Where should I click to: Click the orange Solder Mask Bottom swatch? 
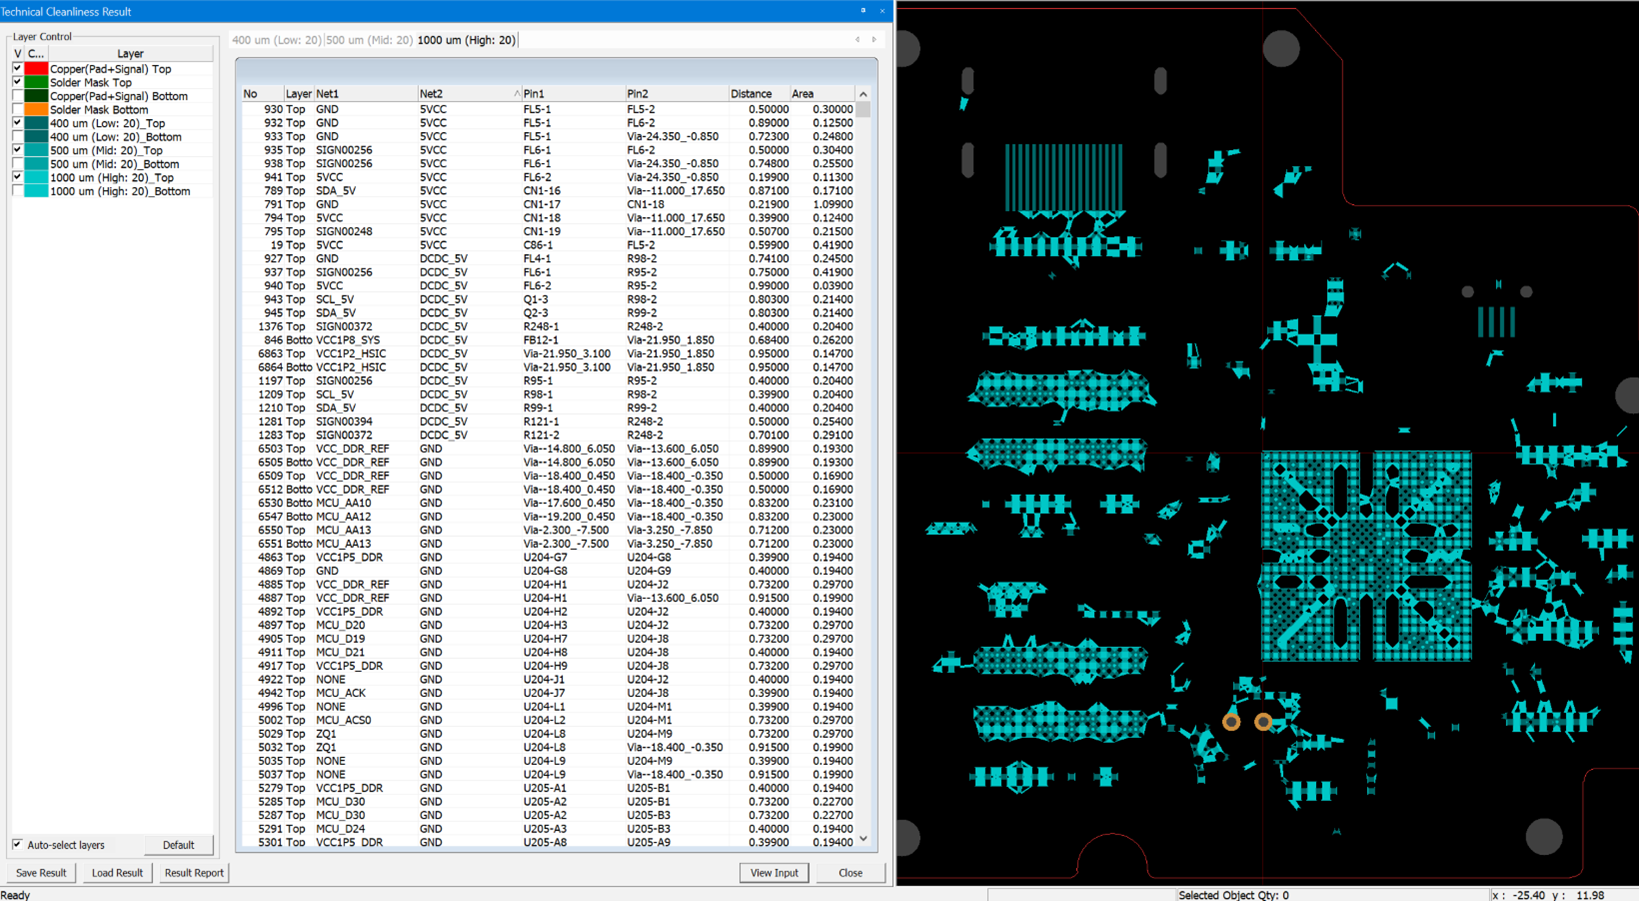click(36, 110)
